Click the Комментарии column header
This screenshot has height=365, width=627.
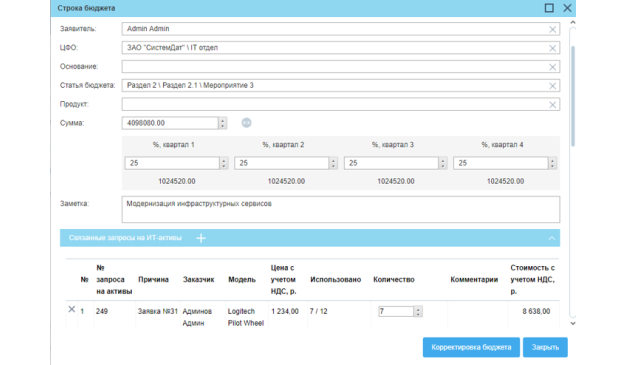[474, 279]
